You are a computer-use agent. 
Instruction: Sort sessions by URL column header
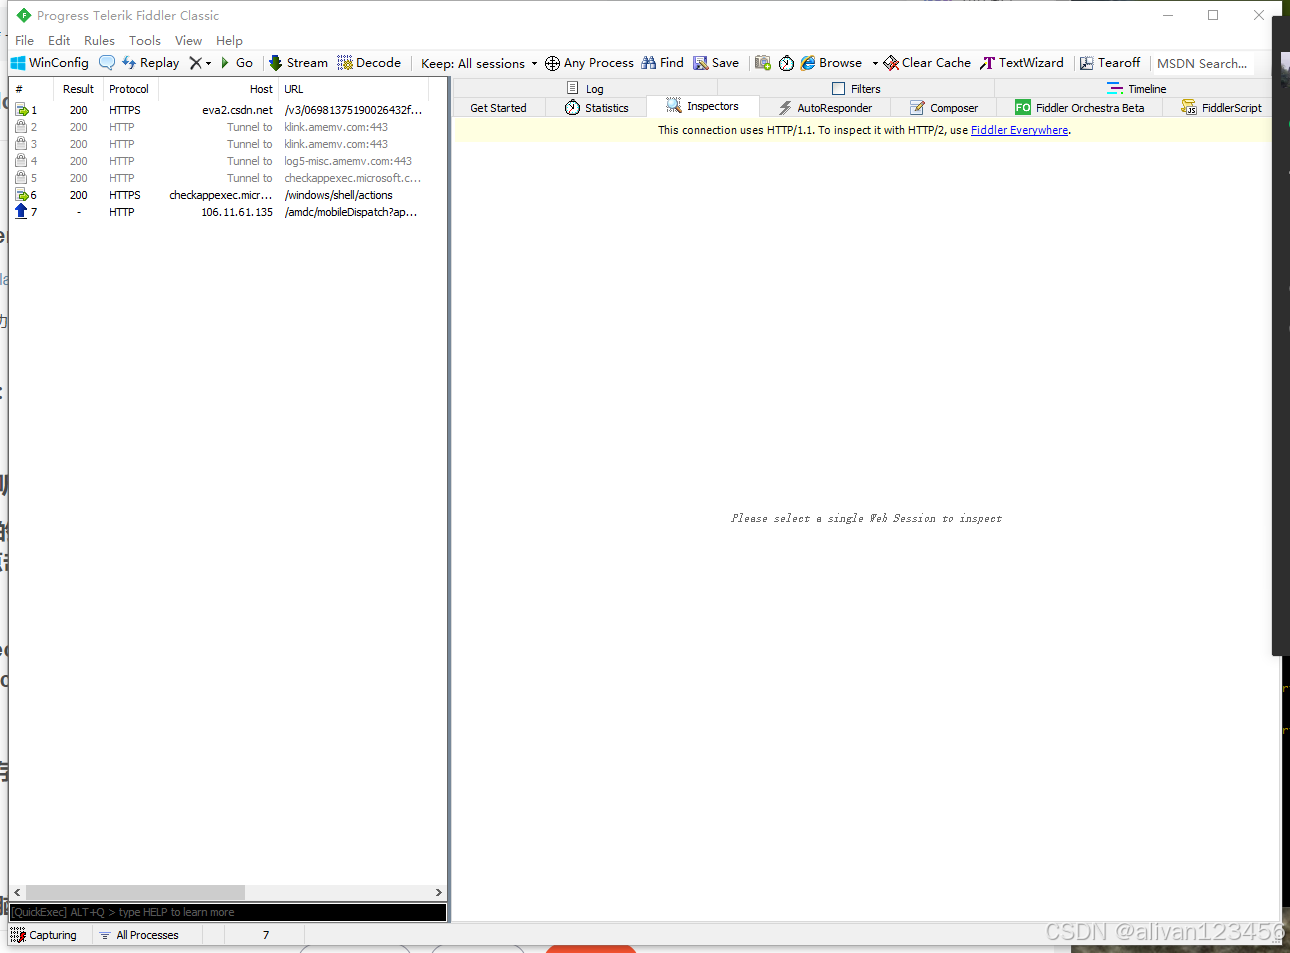click(x=354, y=89)
